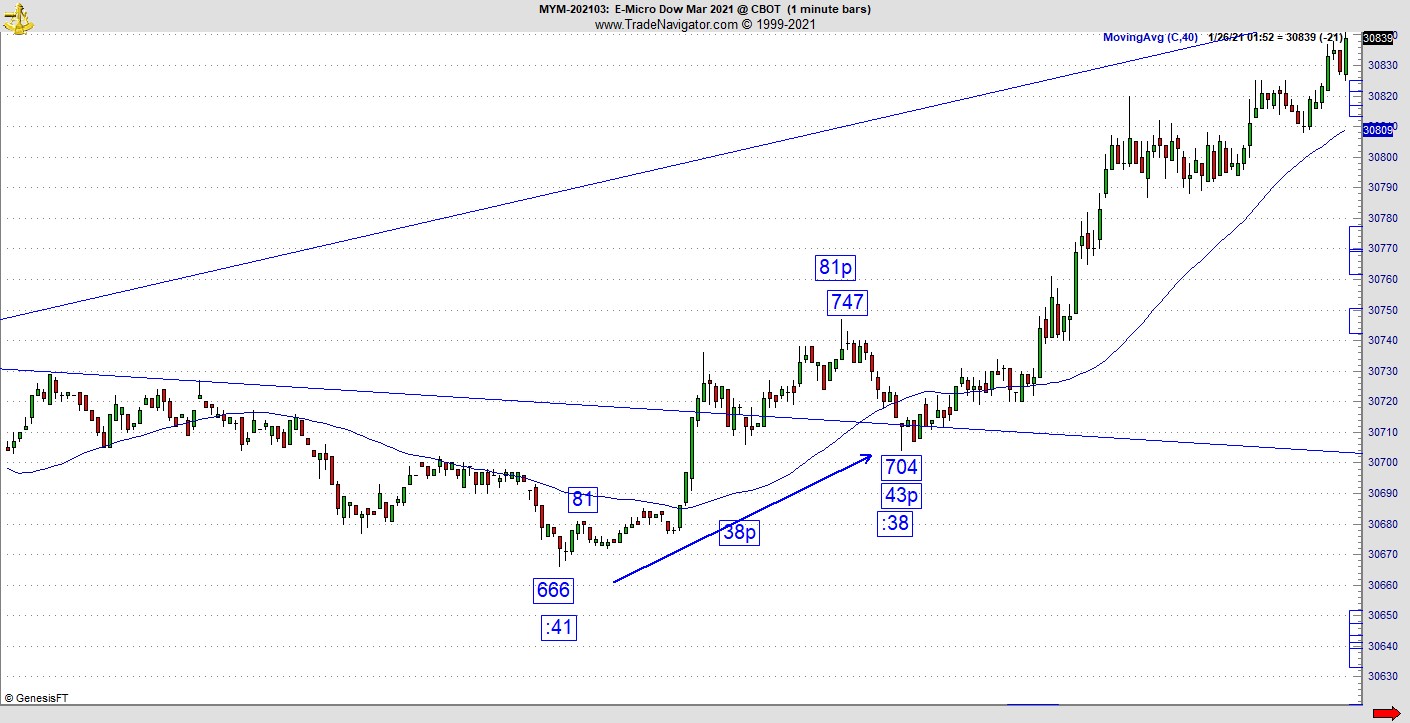This screenshot has height=723, width=1410.
Task: Click the 81 annotation box
Action: point(583,499)
